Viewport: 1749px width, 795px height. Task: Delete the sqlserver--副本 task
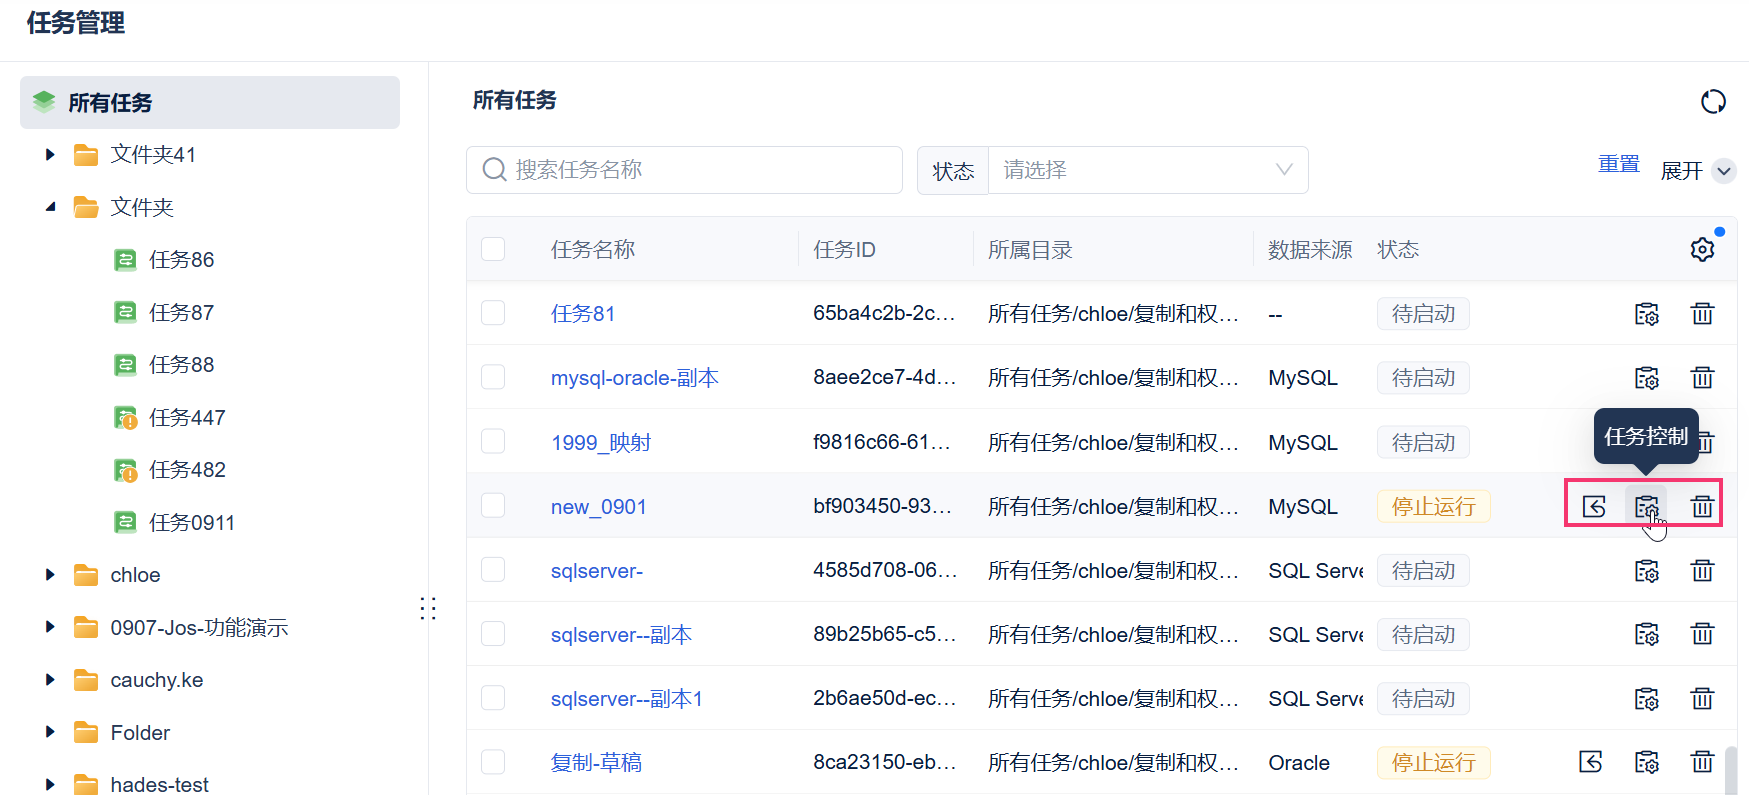[1702, 635]
